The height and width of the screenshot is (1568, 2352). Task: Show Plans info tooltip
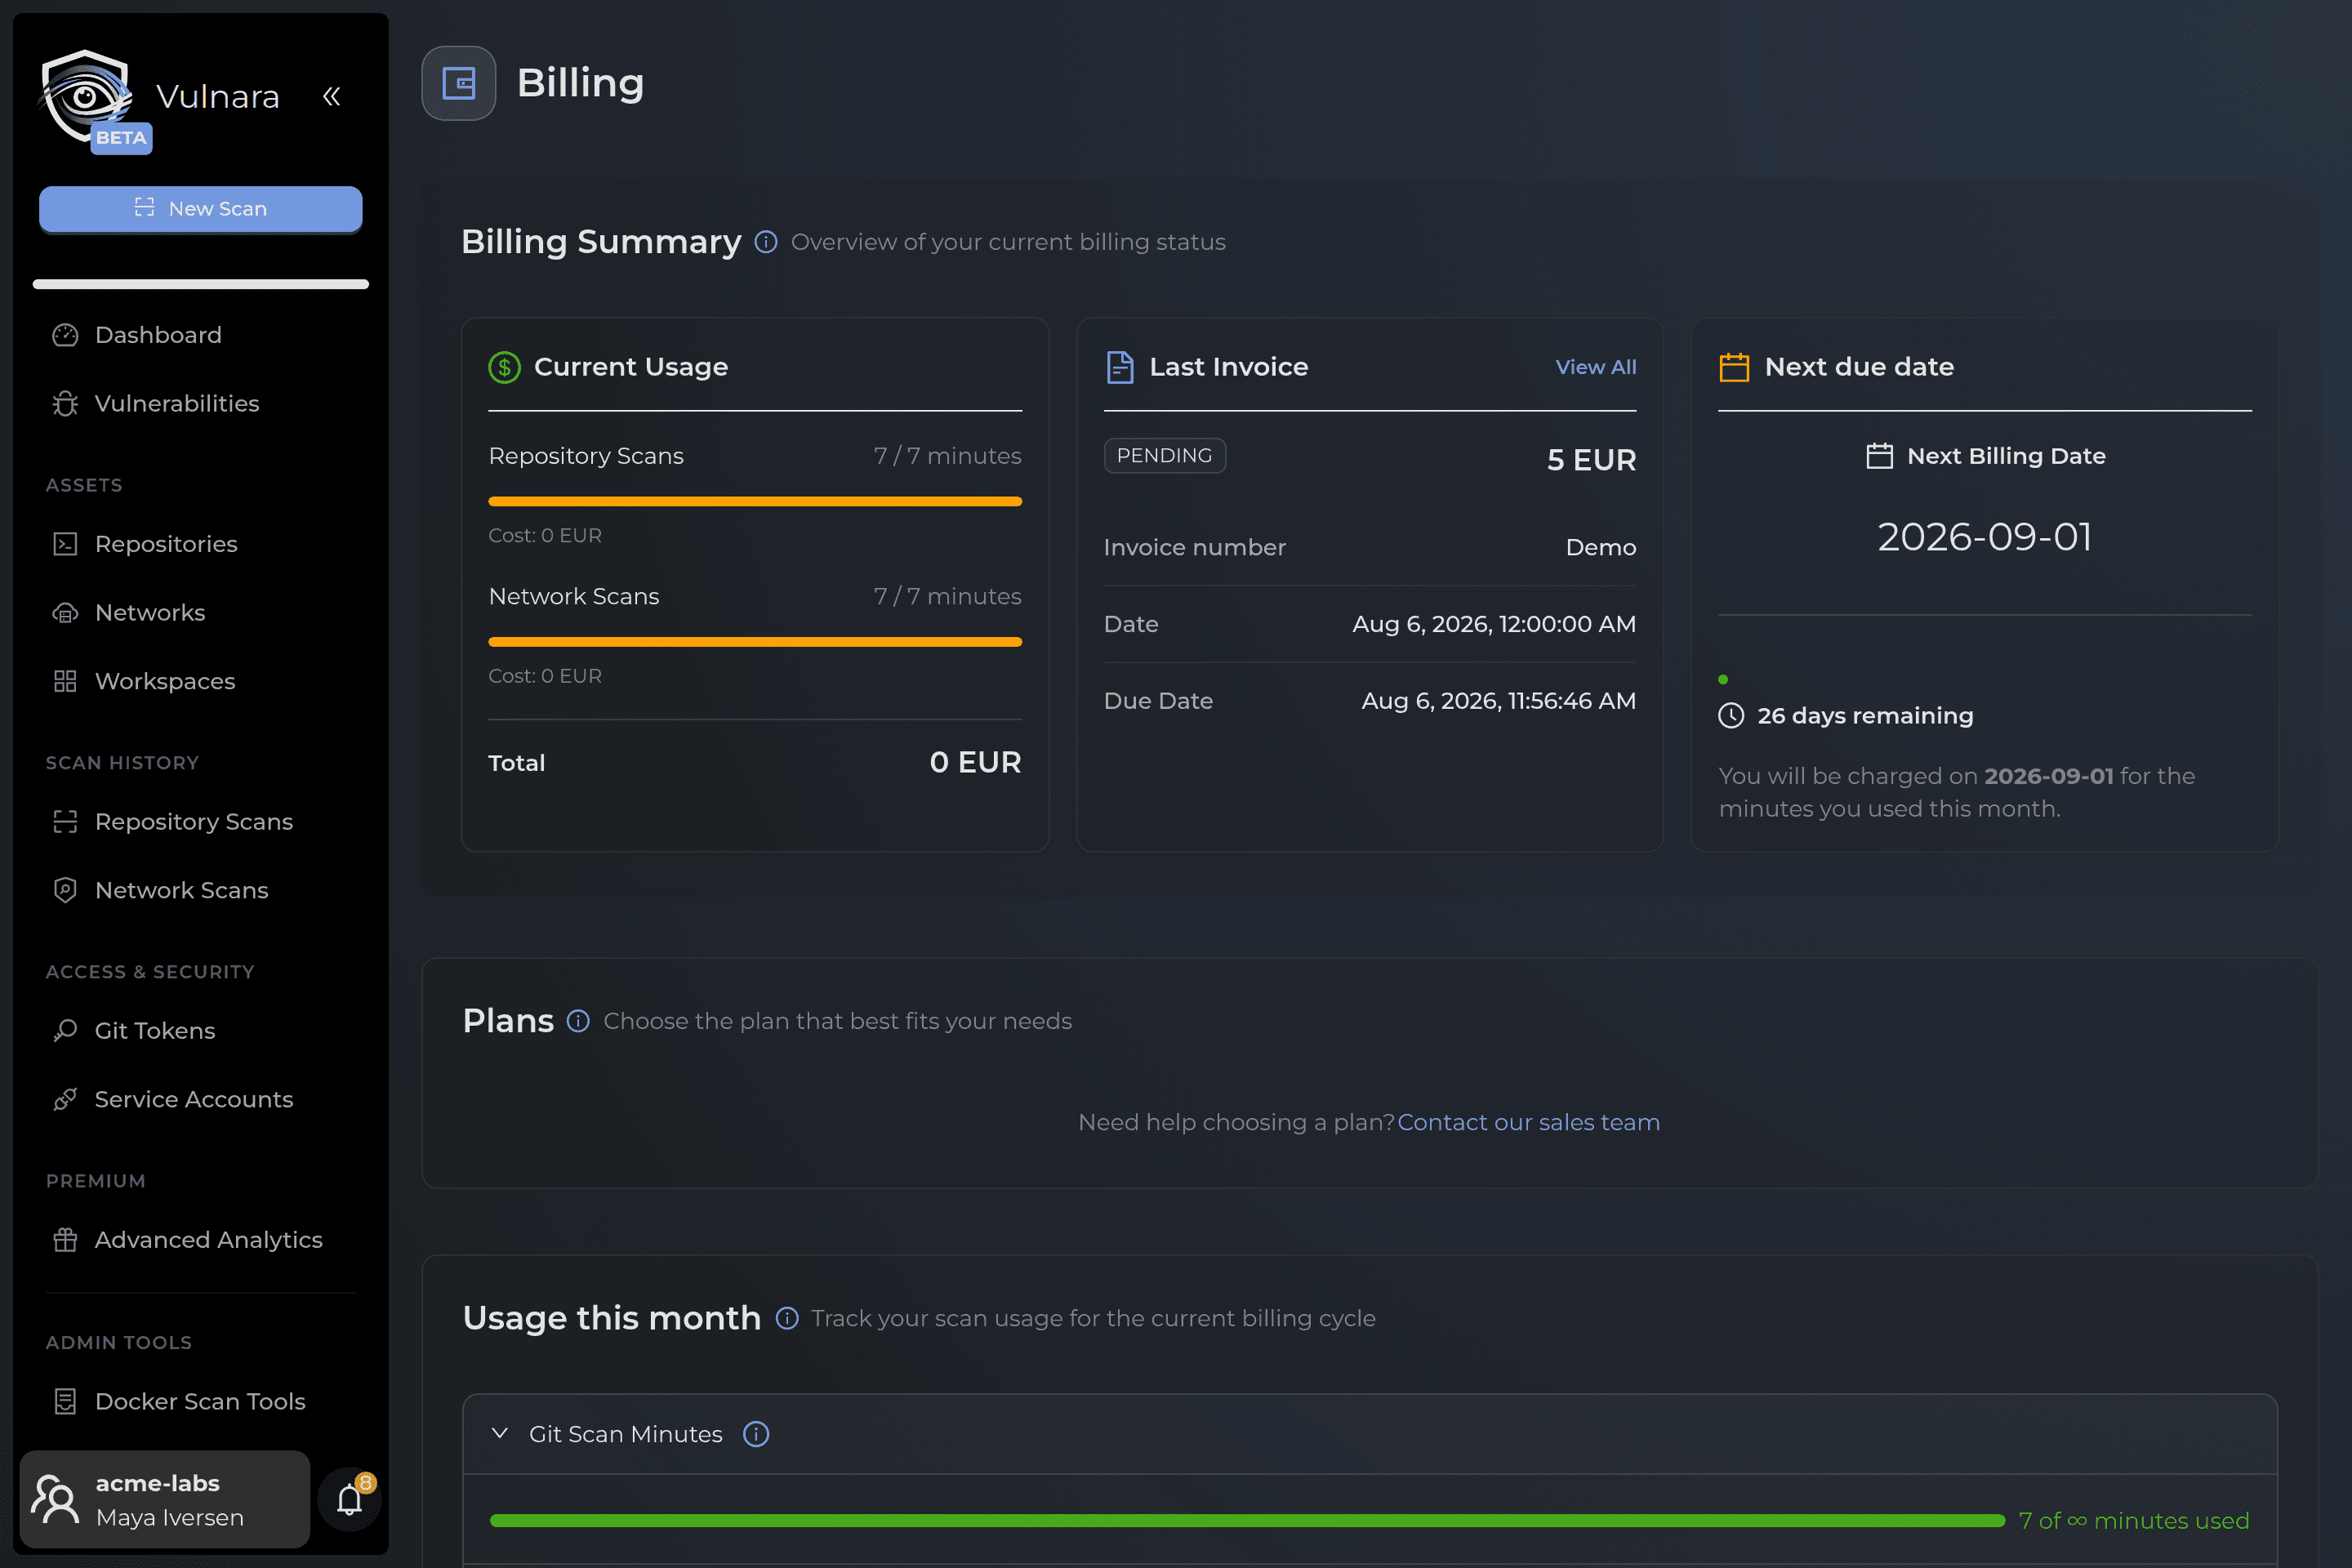click(578, 1021)
